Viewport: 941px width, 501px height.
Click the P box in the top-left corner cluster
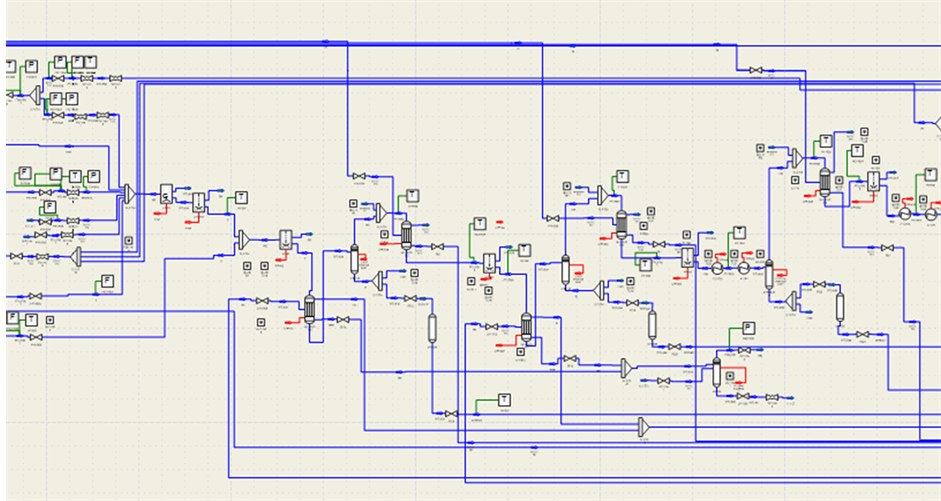31,66
